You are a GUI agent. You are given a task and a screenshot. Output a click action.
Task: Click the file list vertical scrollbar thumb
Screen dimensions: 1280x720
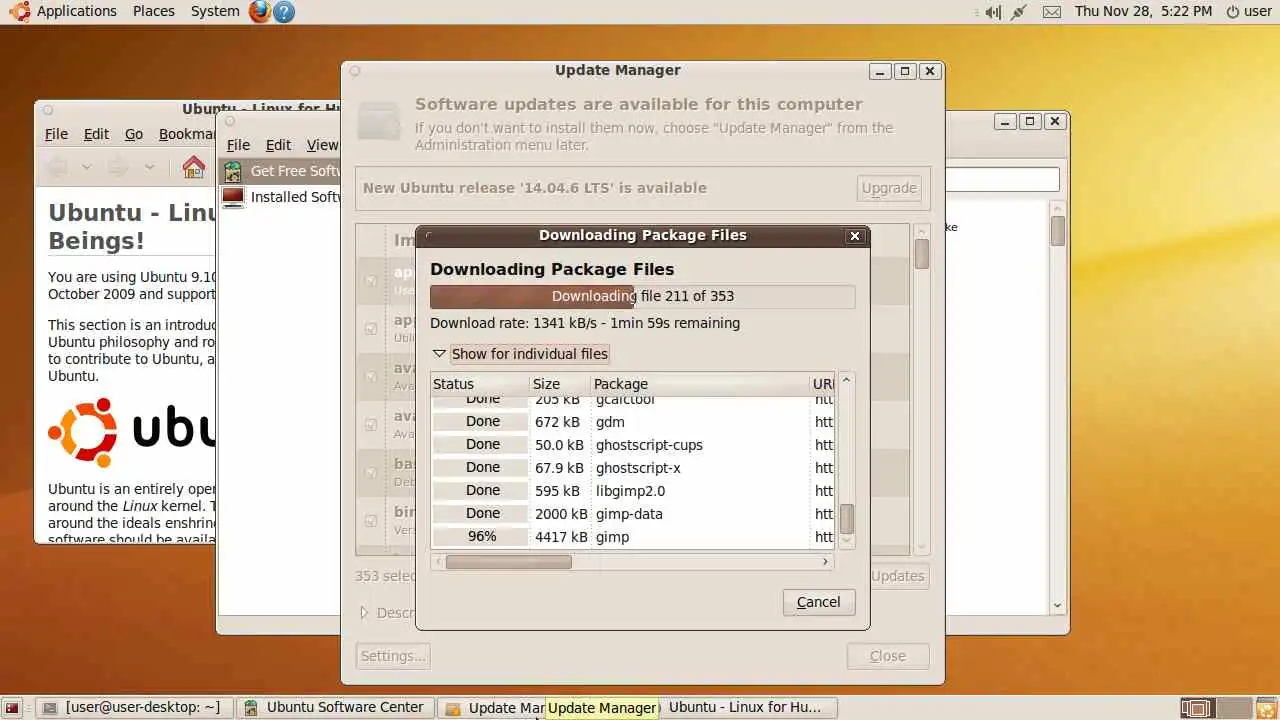[847, 519]
